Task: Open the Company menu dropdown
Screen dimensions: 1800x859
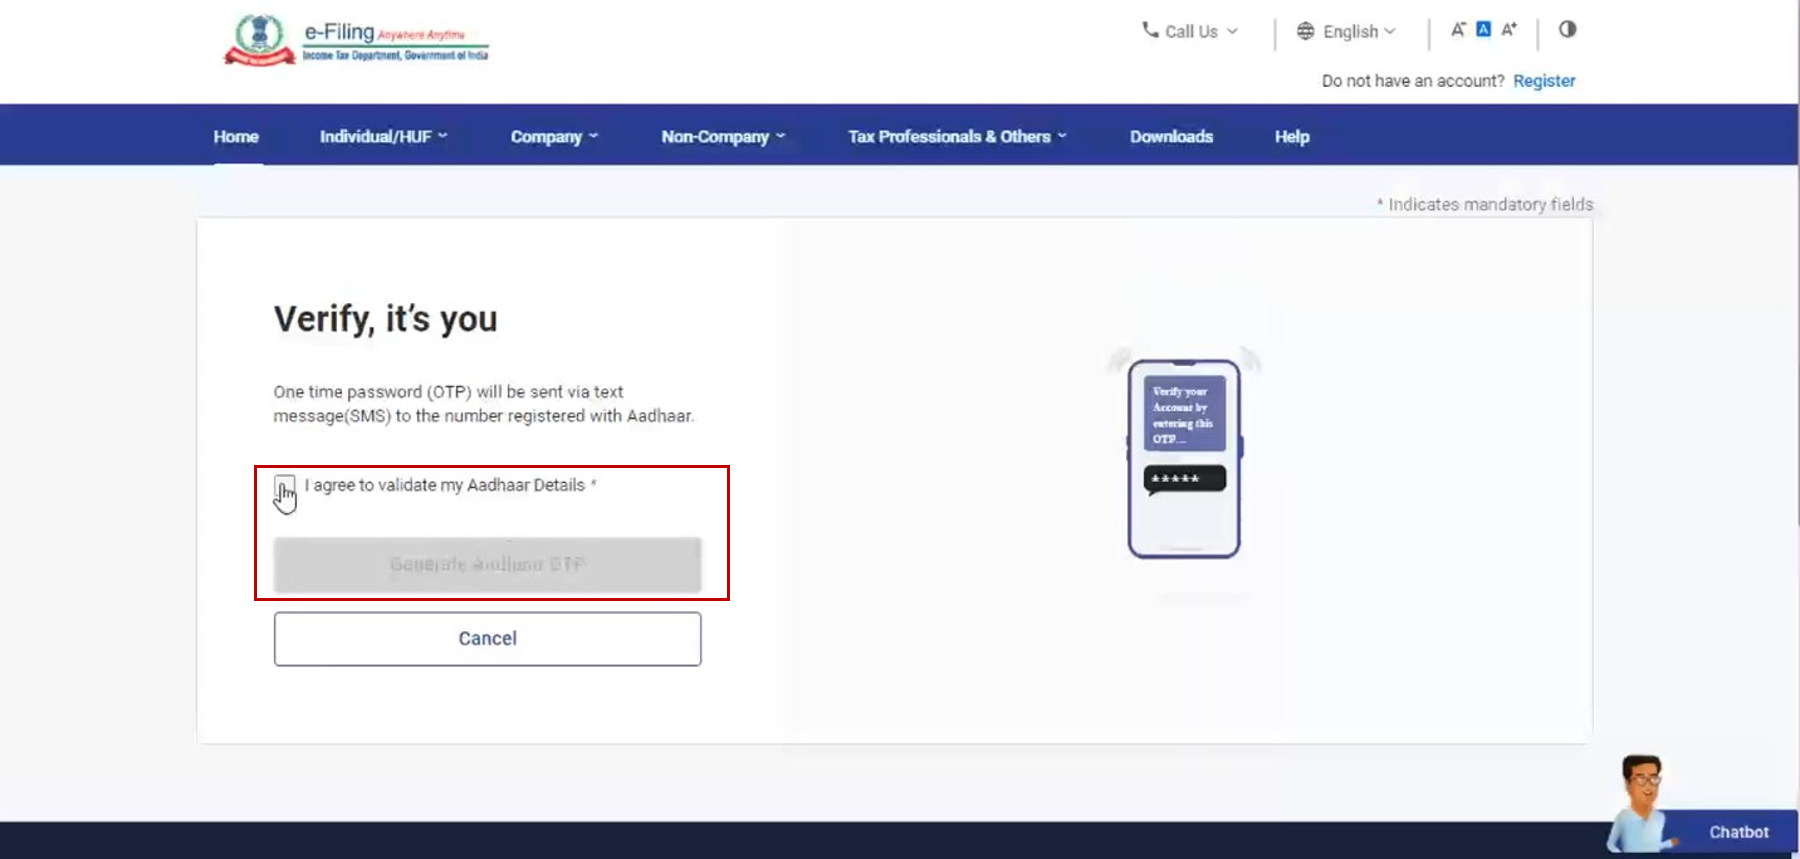Action: (x=554, y=137)
